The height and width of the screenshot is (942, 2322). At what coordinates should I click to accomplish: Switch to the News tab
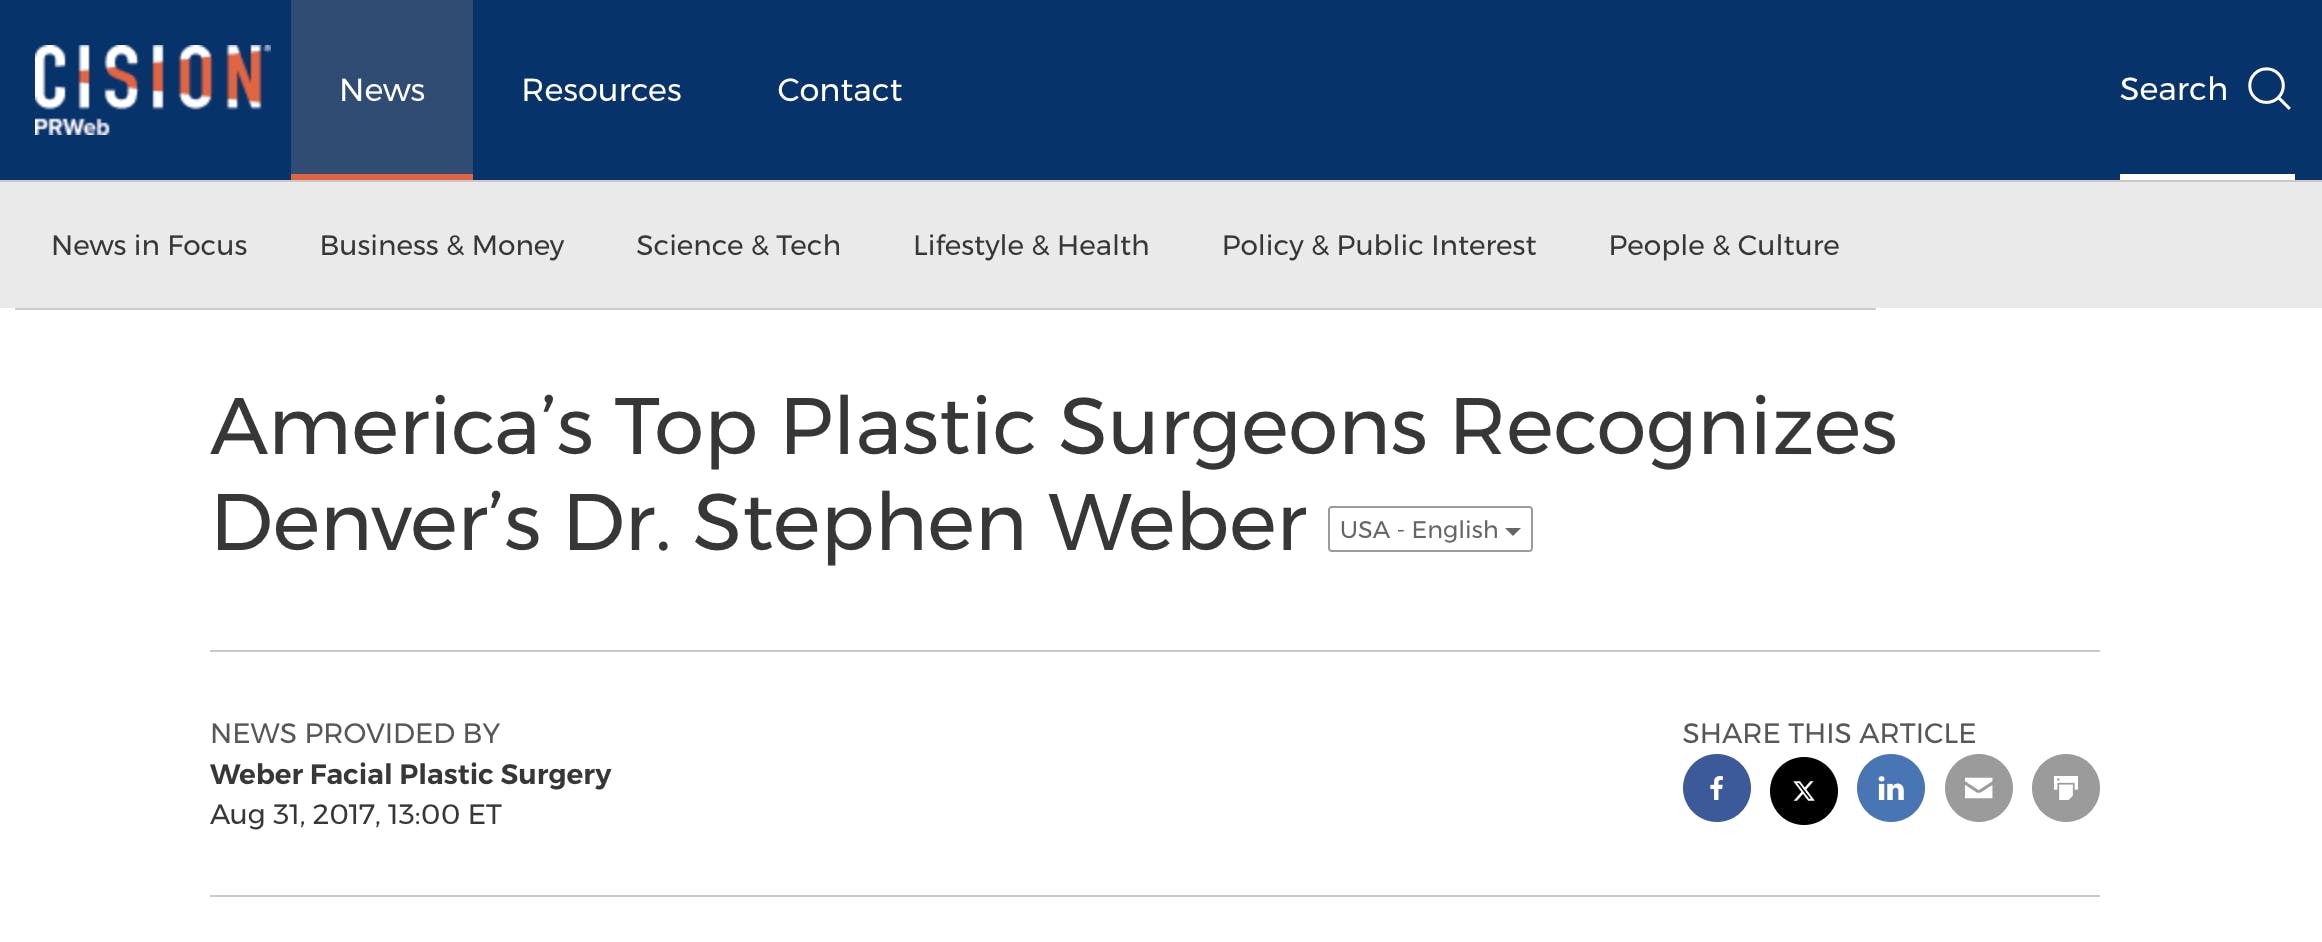(x=381, y=89)
